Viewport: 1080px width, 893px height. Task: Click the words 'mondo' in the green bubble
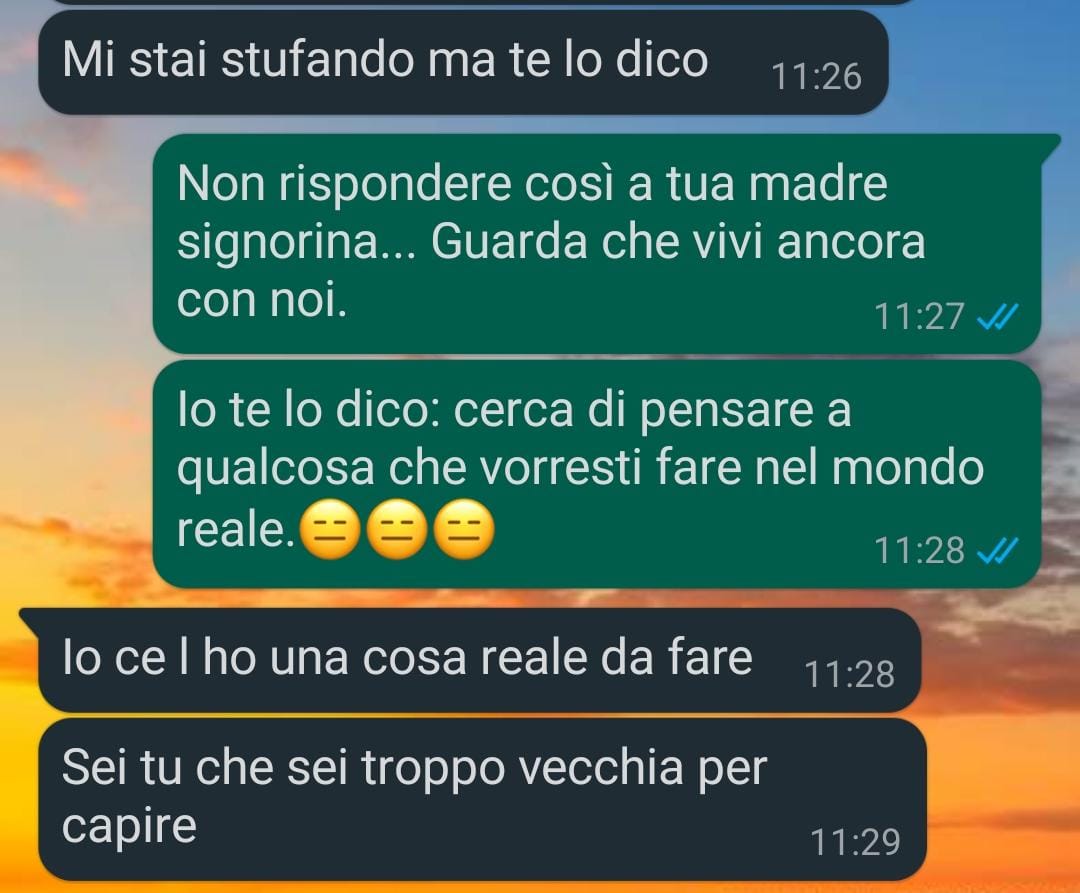pyautogui.click(x=908, y=467)
